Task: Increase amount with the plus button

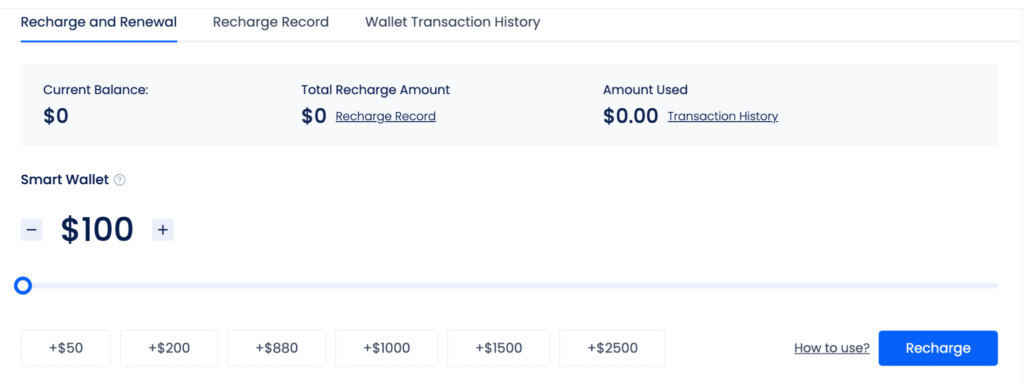Action: 163,230
